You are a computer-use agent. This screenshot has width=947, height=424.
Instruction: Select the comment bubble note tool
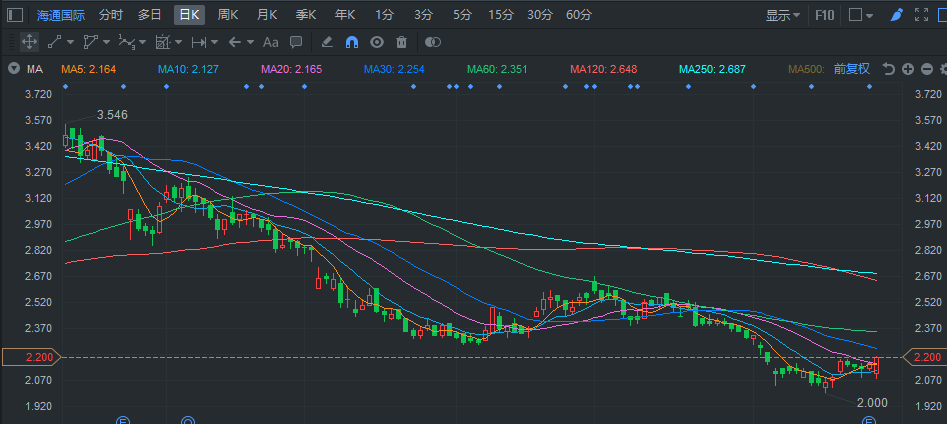tap(296, 42)
